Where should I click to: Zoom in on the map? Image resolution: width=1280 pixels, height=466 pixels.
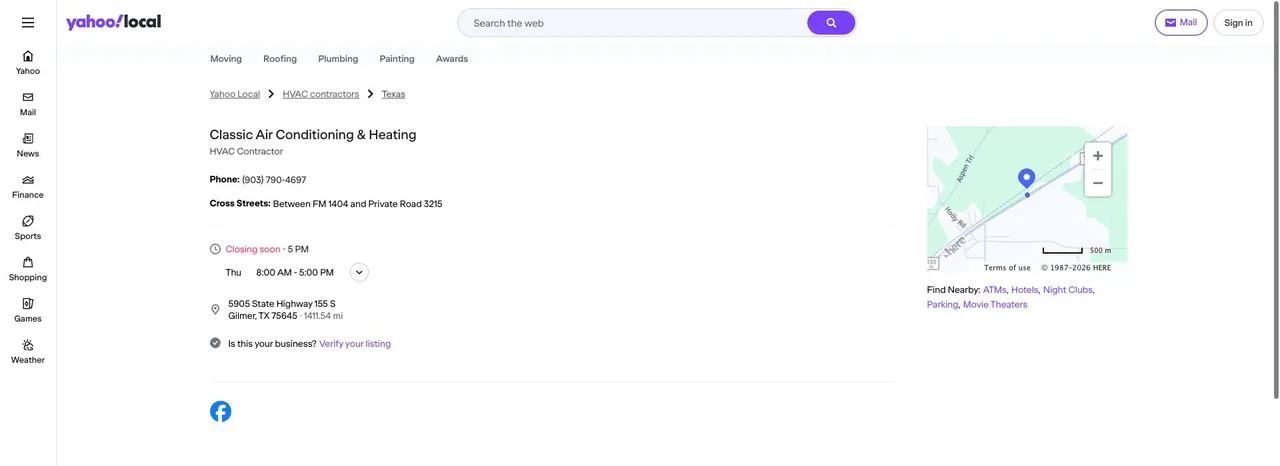(1098, 156)
